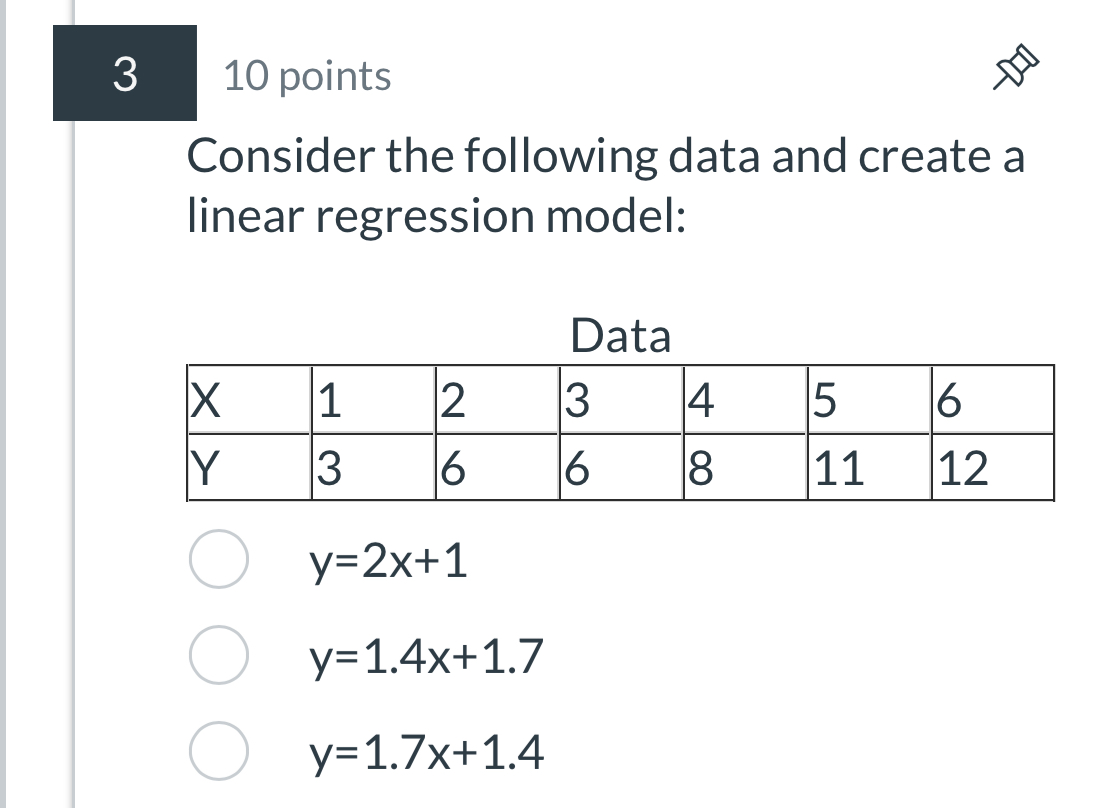Select the Y row header cell
Screen dimensions: 1093x808
(x=246, y=468)
